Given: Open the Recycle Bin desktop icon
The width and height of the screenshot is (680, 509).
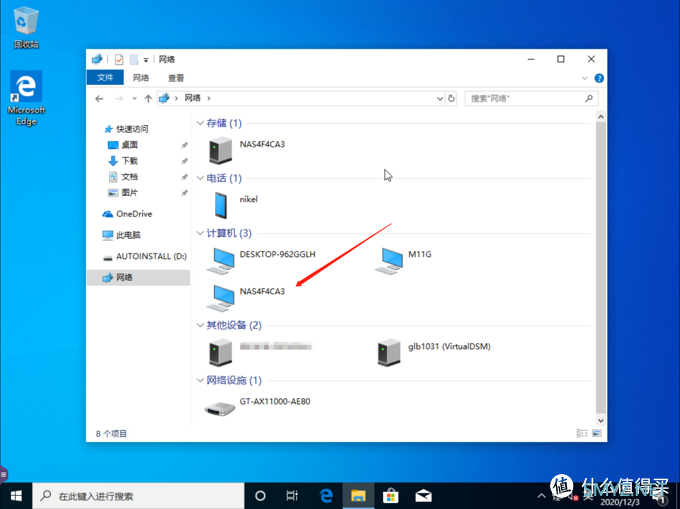Looking at the screenshot, I should pos(26,27).
